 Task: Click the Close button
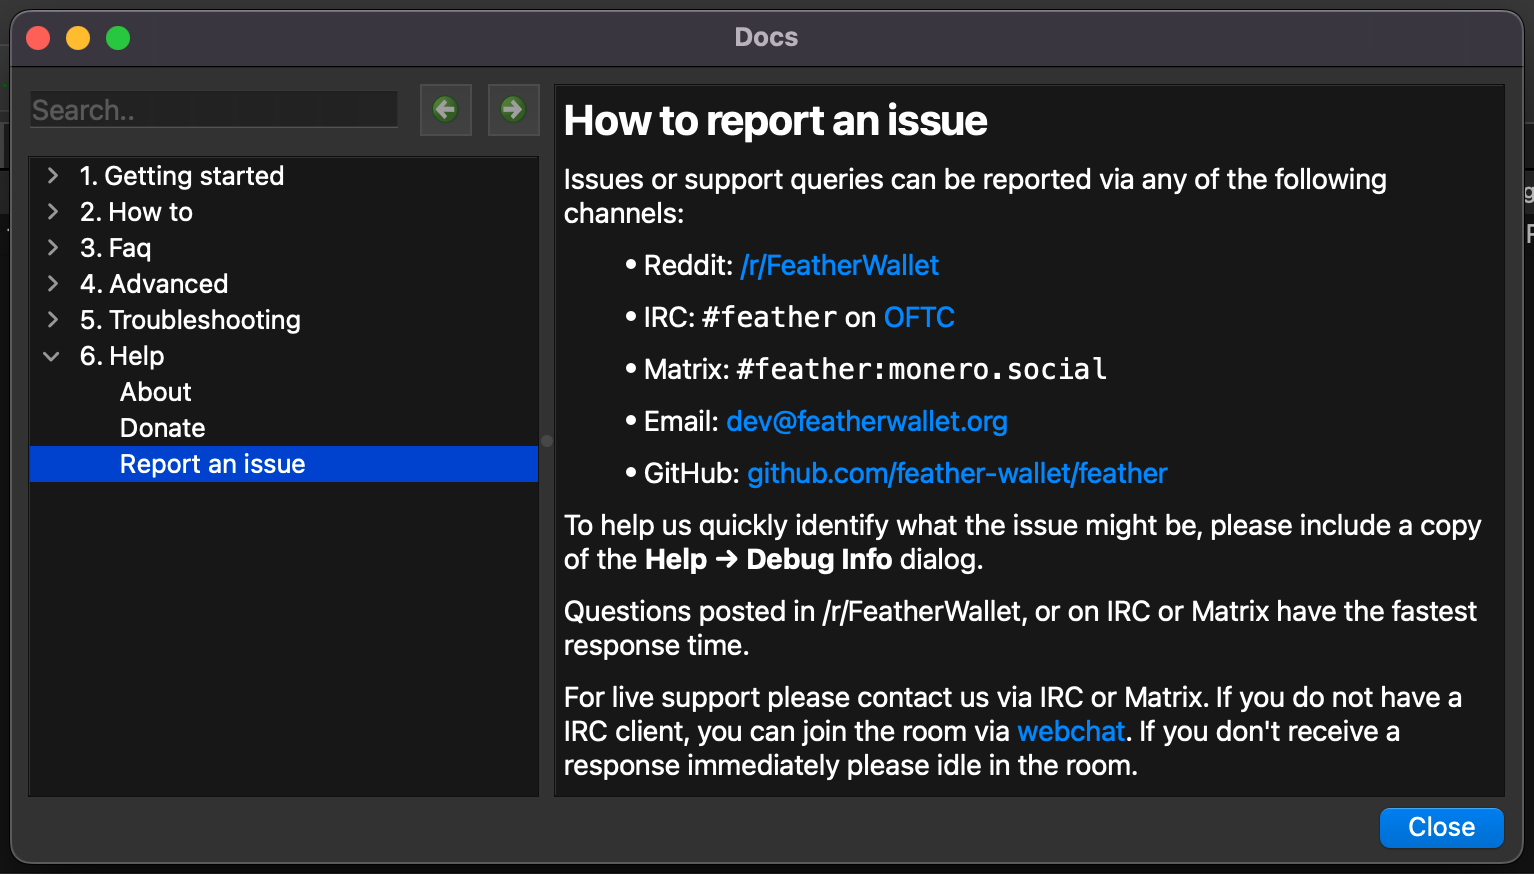pos(1441,827)
